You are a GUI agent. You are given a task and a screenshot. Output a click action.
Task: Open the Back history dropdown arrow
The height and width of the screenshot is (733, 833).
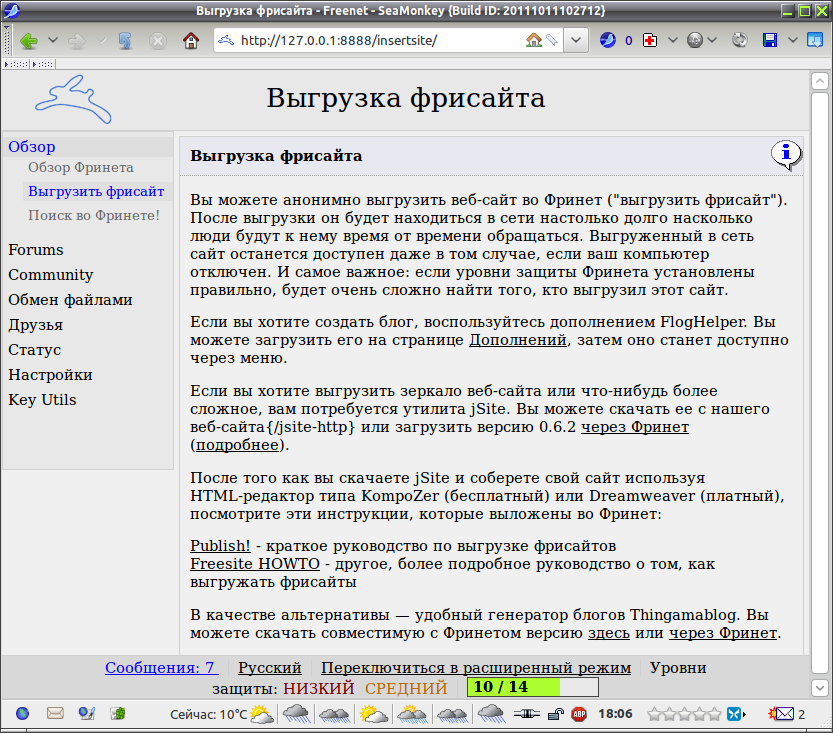click(53, 40)
